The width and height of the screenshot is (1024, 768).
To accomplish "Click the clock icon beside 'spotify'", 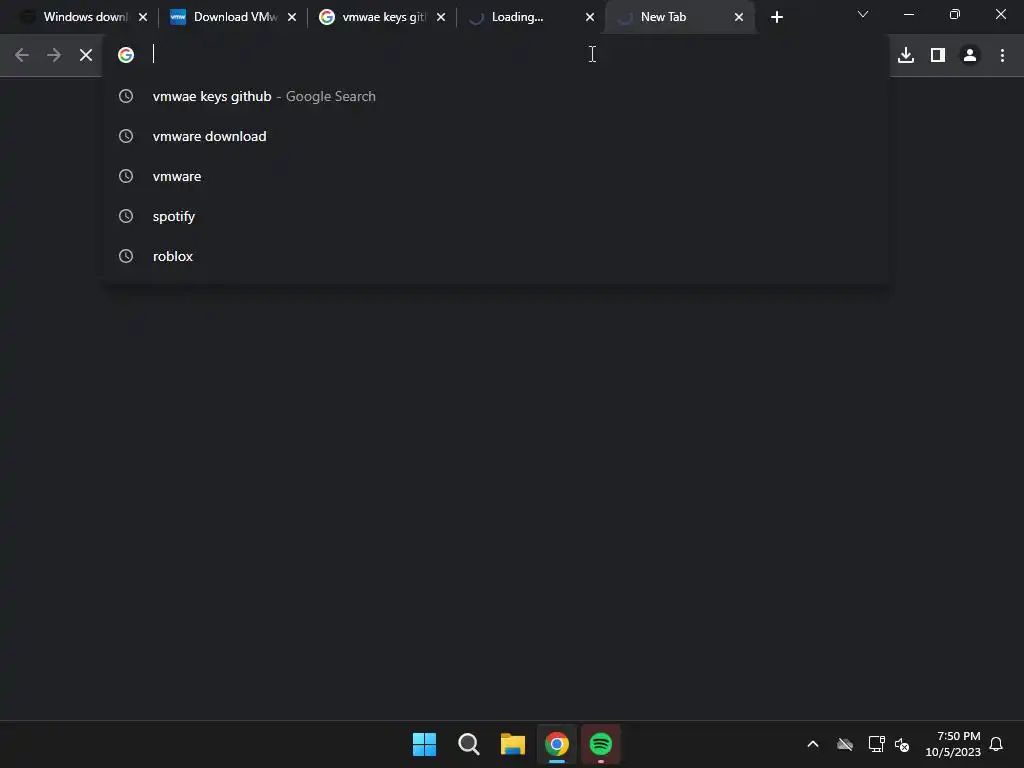I will point(126,216).
